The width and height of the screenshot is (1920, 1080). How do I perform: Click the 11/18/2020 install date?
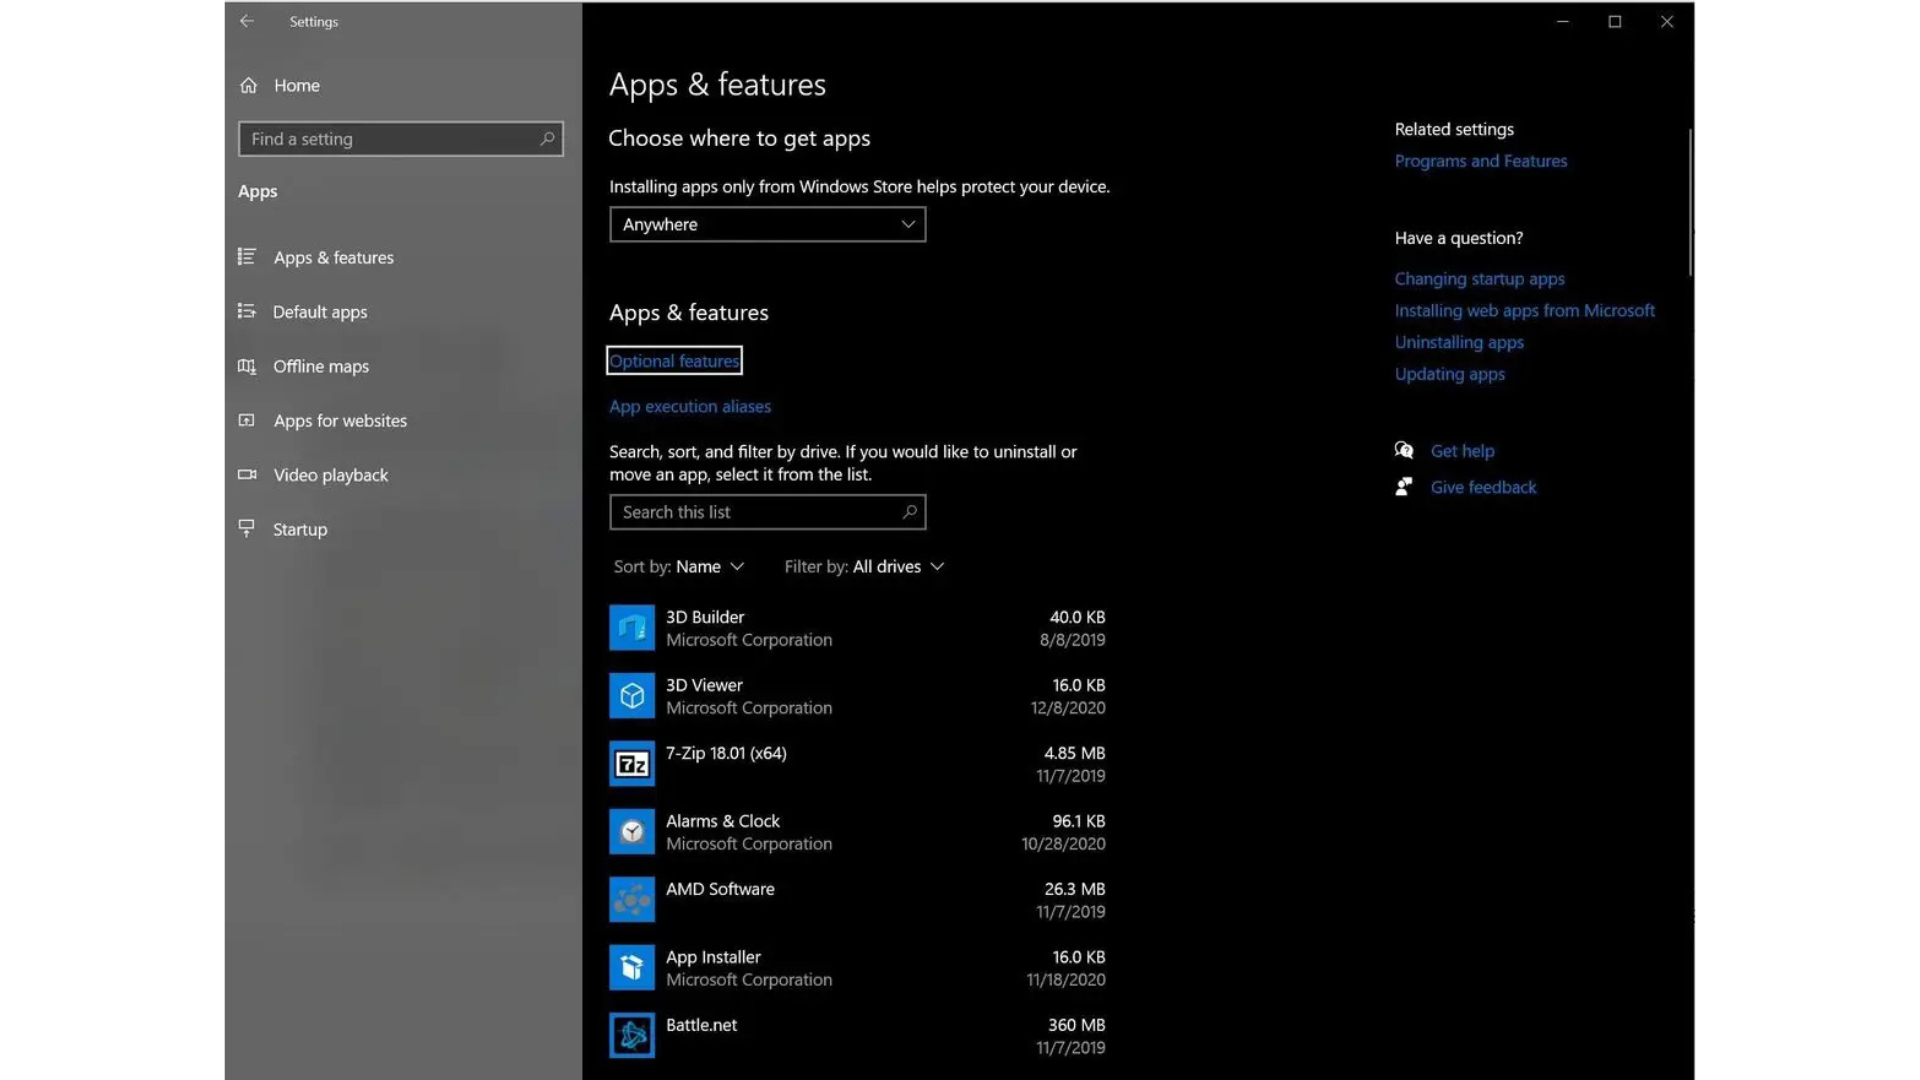coord(1065,980)
